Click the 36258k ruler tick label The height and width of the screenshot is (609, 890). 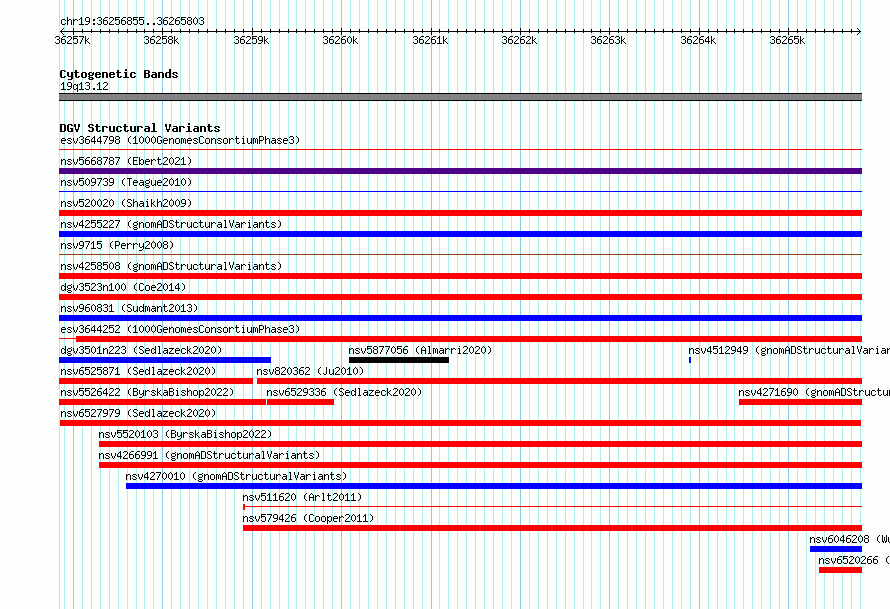tap(161, 40)
